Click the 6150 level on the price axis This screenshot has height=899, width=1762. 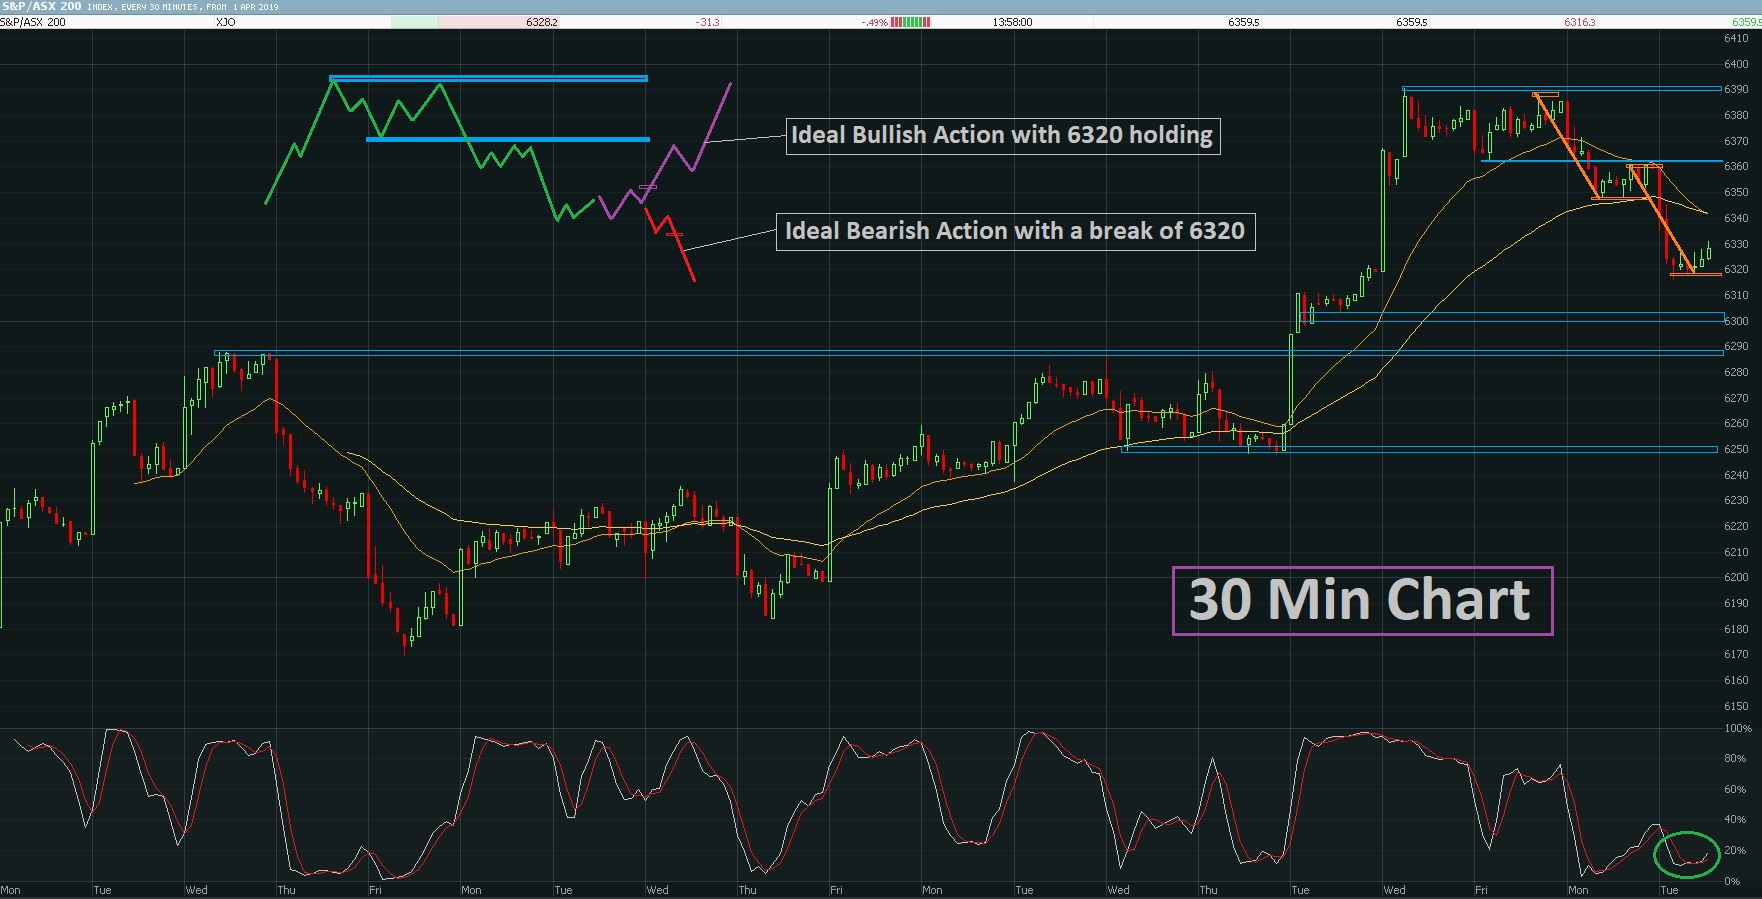1736,706
